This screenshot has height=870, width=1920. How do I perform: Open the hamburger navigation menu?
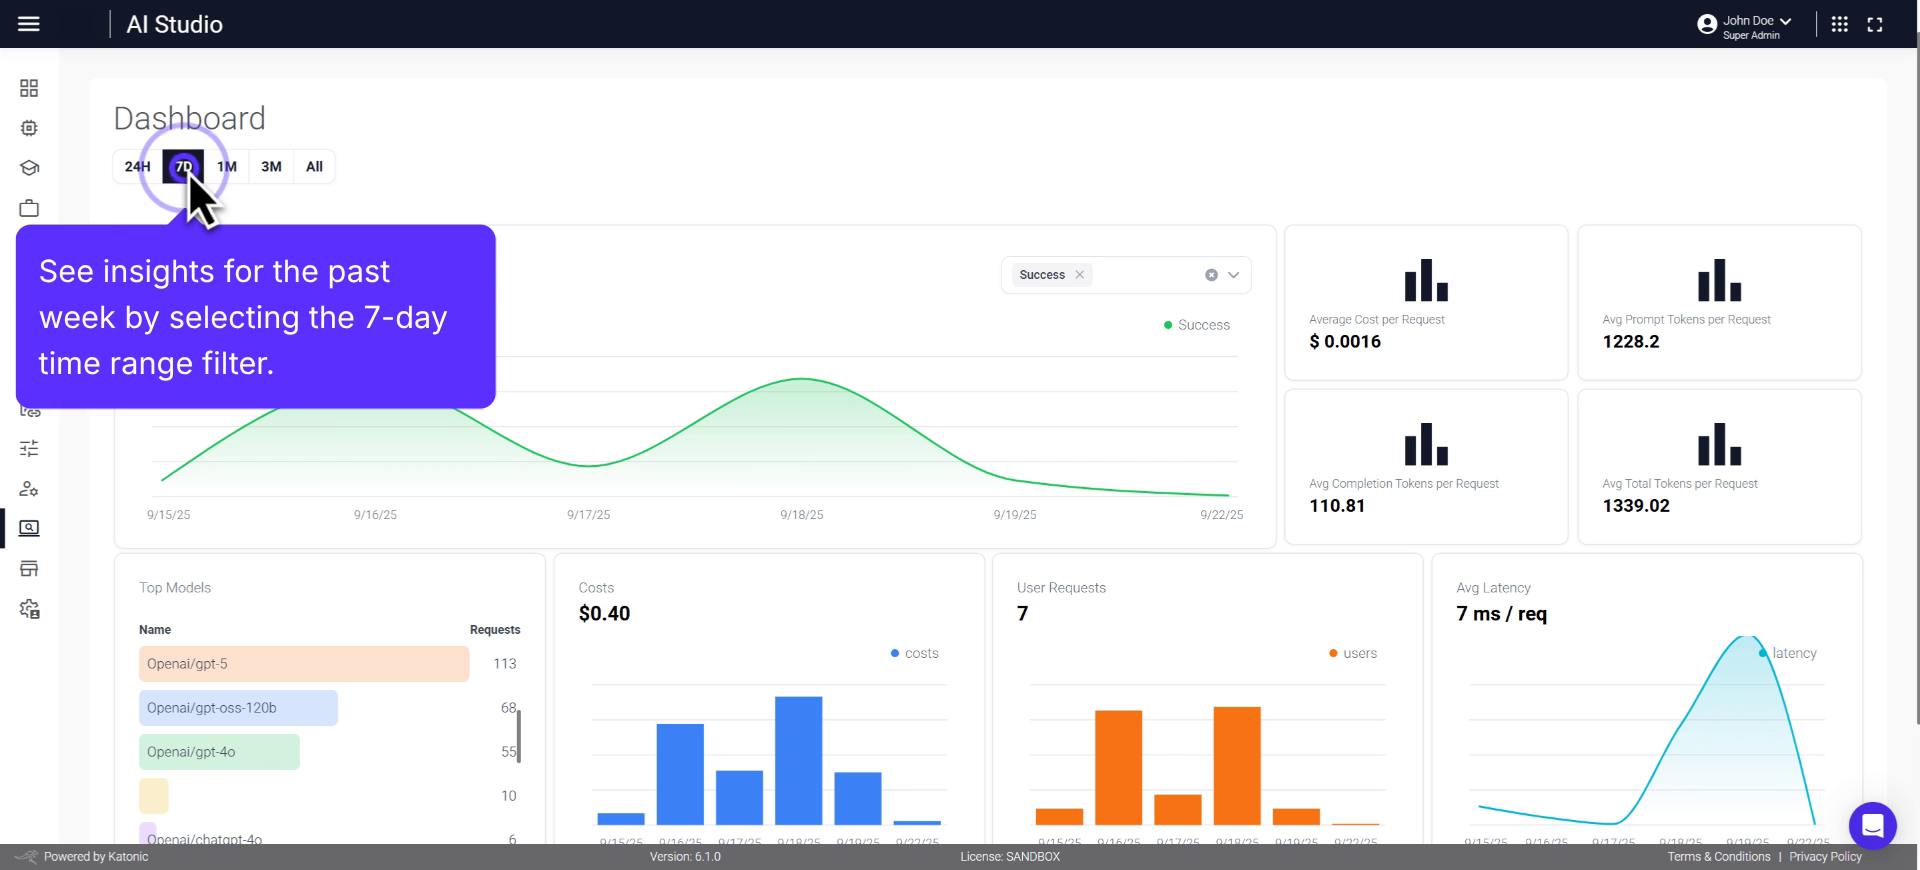point(29,24)
